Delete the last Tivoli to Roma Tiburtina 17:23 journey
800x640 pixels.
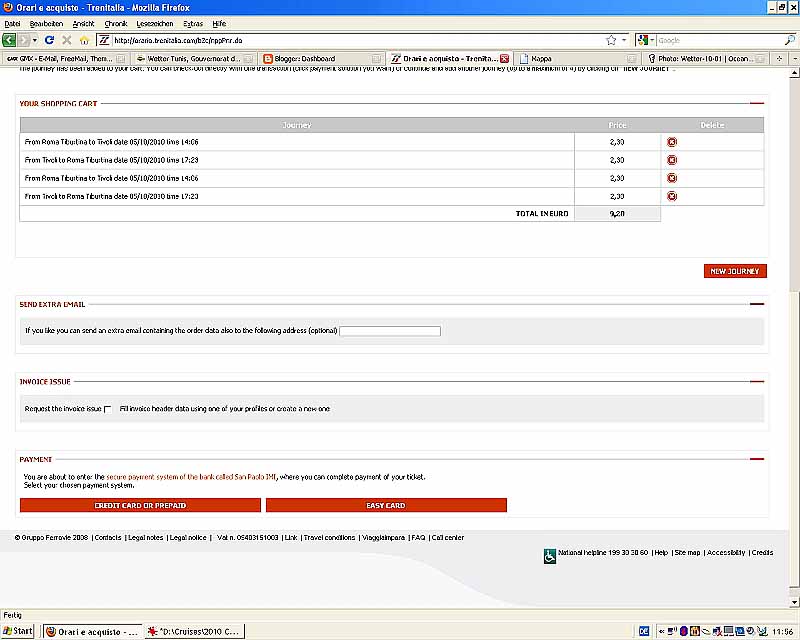tap(672, 196)
